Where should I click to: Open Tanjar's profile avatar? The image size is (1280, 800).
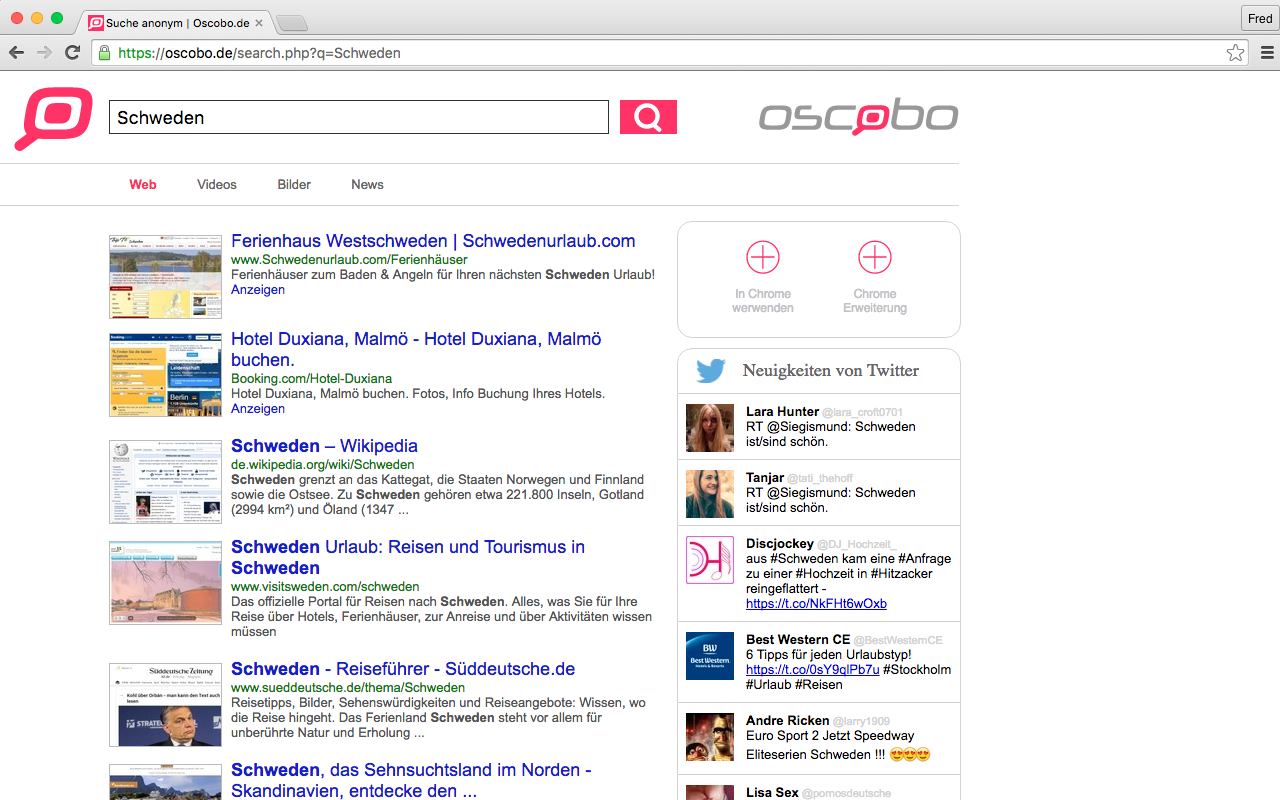click(x=710, y=494)
